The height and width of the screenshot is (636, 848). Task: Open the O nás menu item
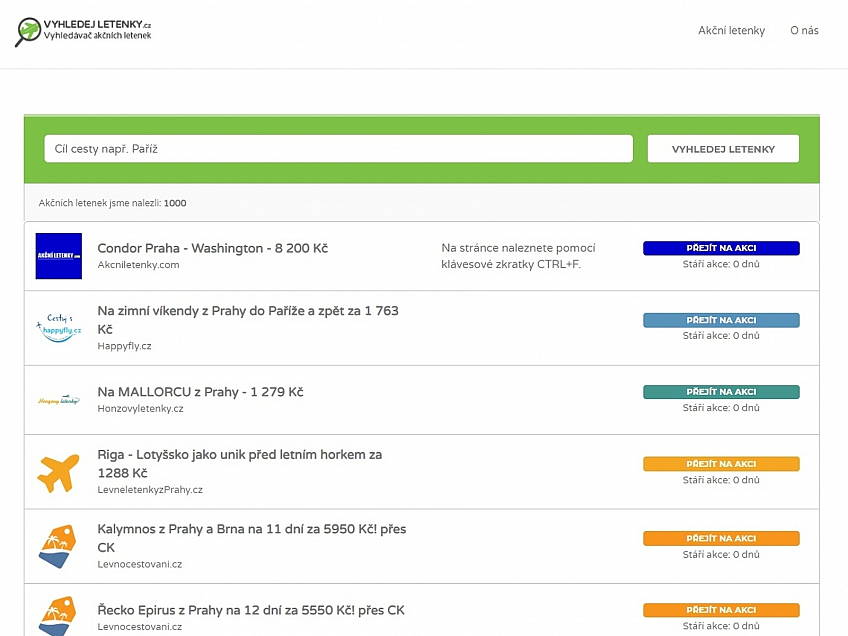pos(804,30)
